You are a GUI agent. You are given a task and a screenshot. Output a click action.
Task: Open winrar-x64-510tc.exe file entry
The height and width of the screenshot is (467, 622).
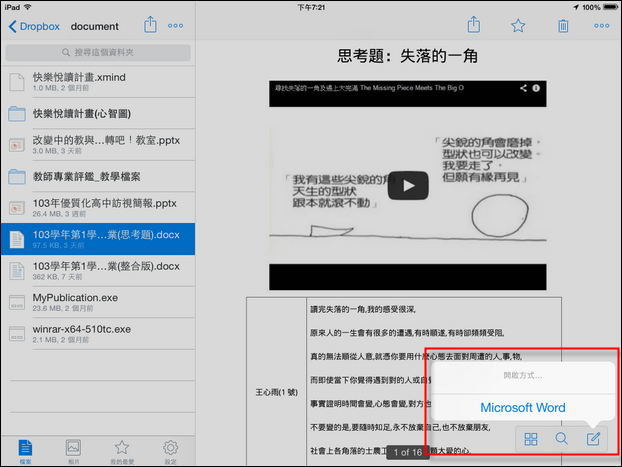click(x=98, y=334)
